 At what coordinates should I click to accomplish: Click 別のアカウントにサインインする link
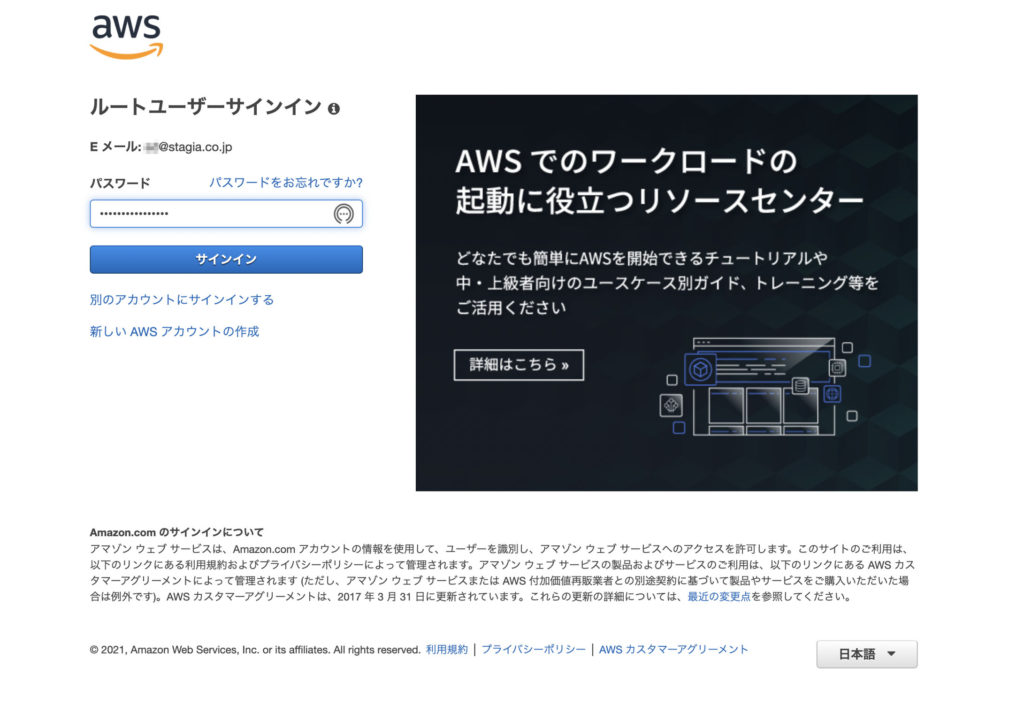[x=182, y=300]
